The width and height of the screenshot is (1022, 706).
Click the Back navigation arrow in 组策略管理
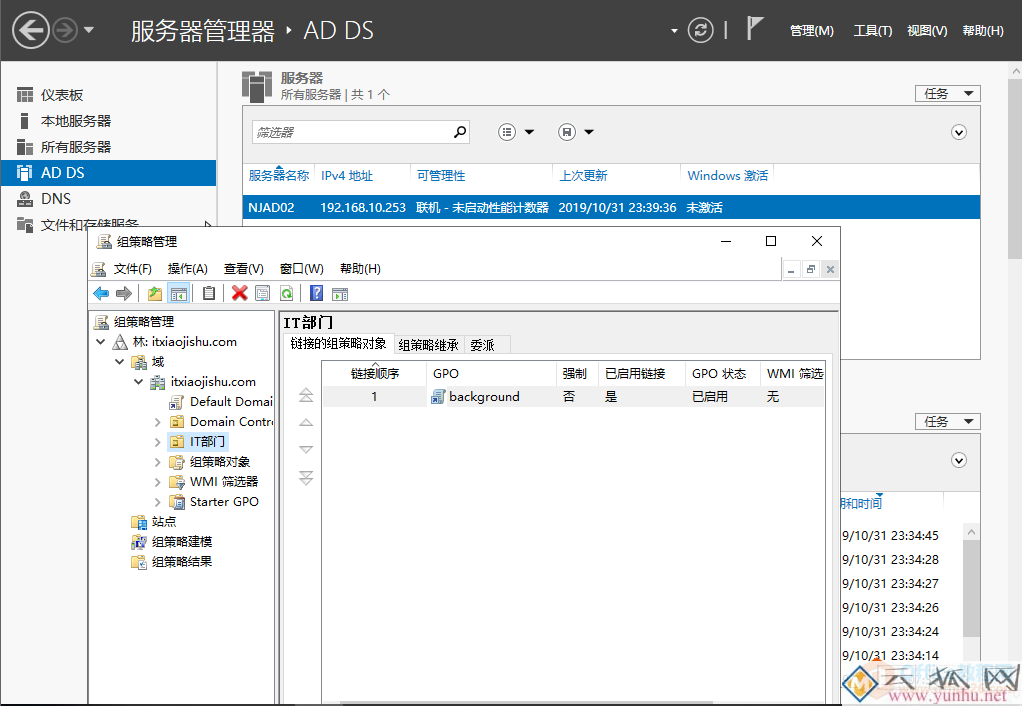pos(100,292)
